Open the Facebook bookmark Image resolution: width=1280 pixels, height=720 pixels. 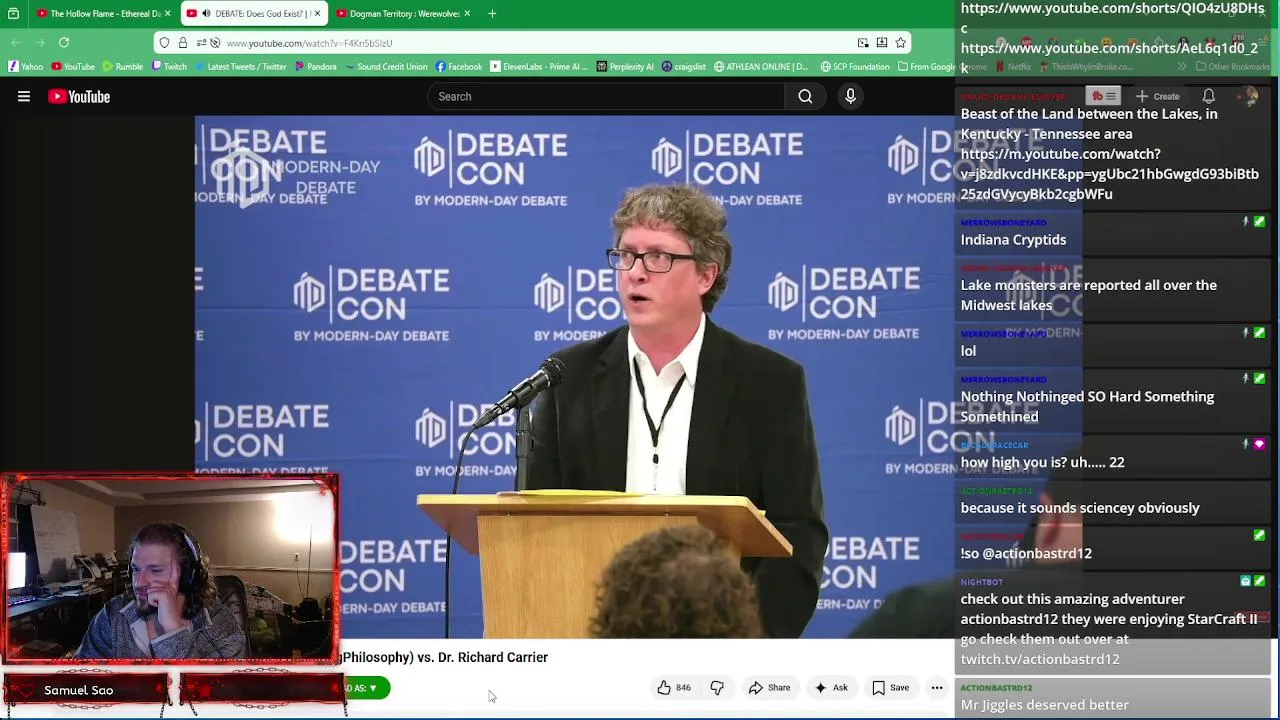[x=459, y=67]
